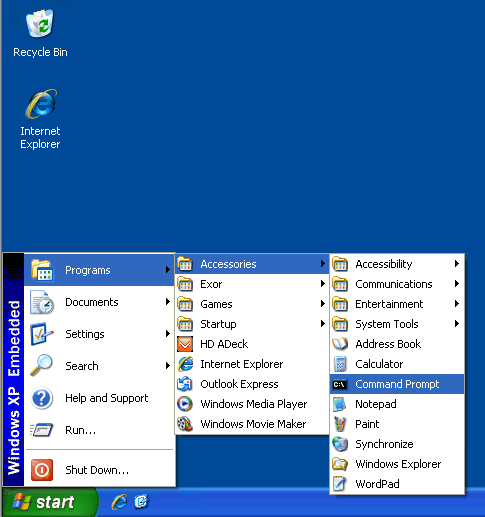
Task: Choose Notepad from the Accessories menu
Action: (x=397, y=404)
